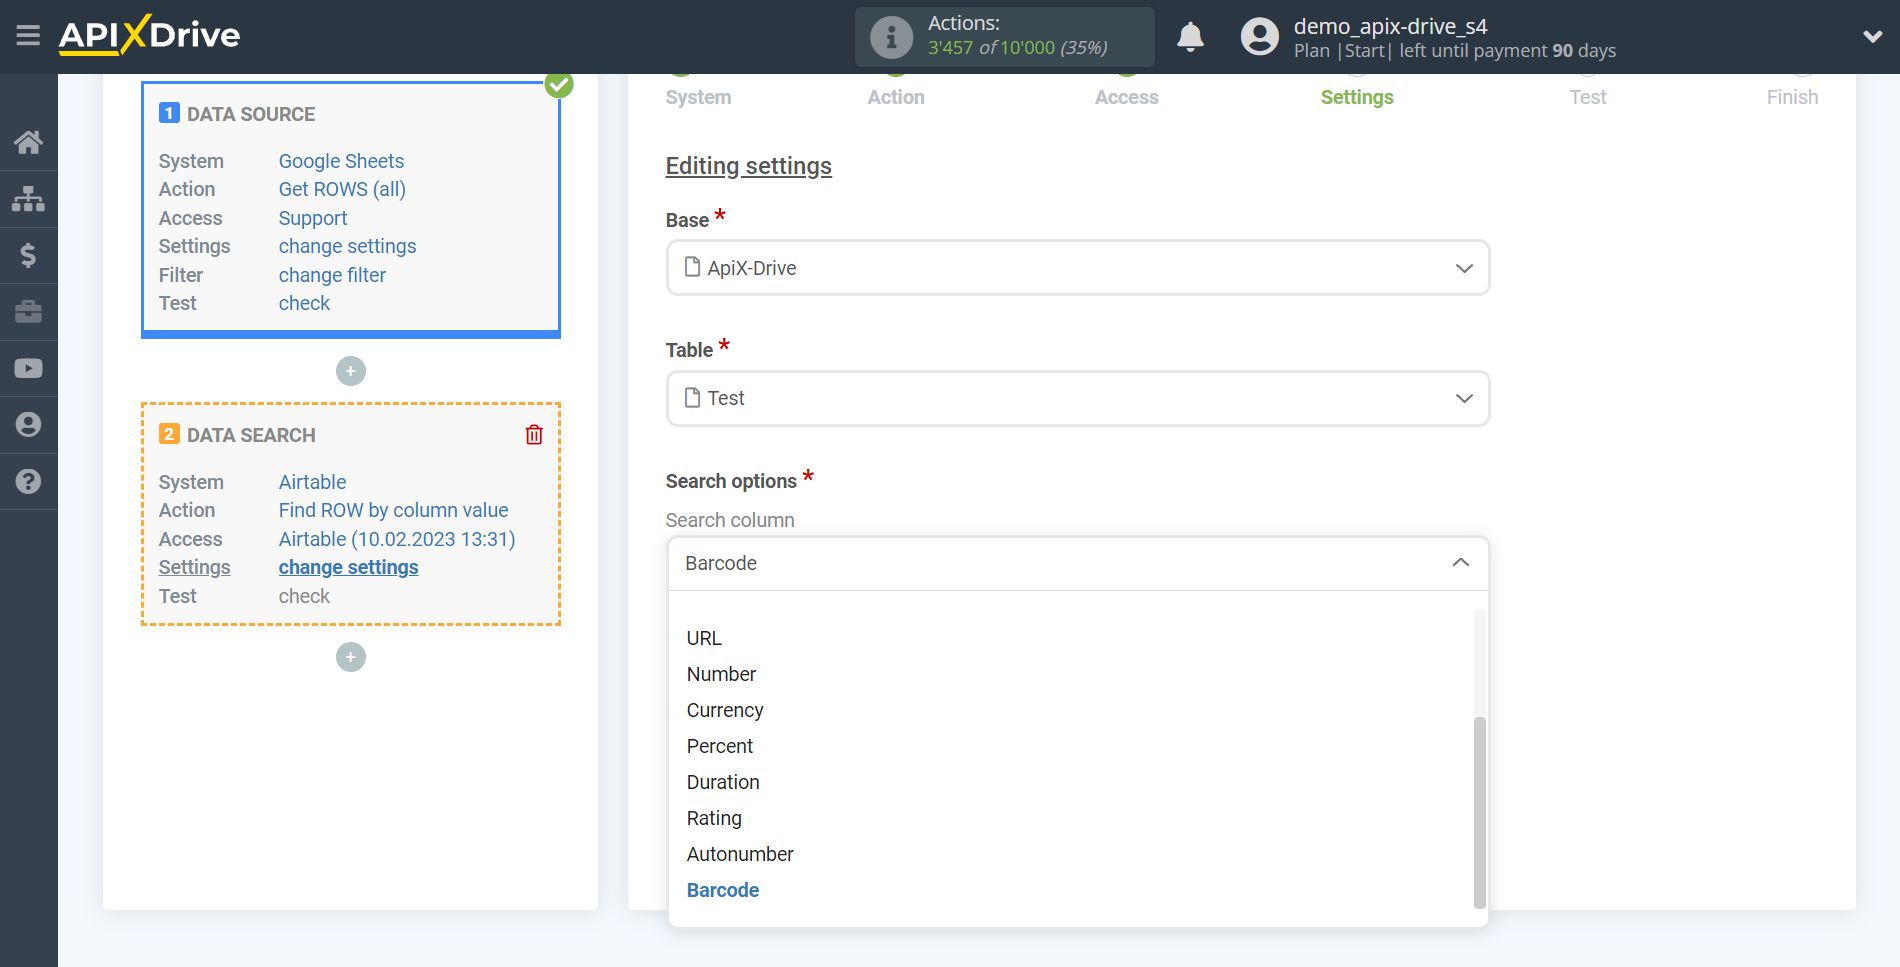Go to the System step tab

[698, 97]
